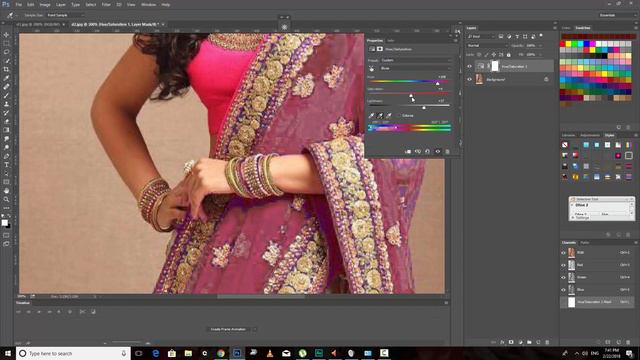The height and width of the screenshot is (360, 640).
Task: Click Create Frame Animation button
Action: pyautogui.click(x=229, y=329)
